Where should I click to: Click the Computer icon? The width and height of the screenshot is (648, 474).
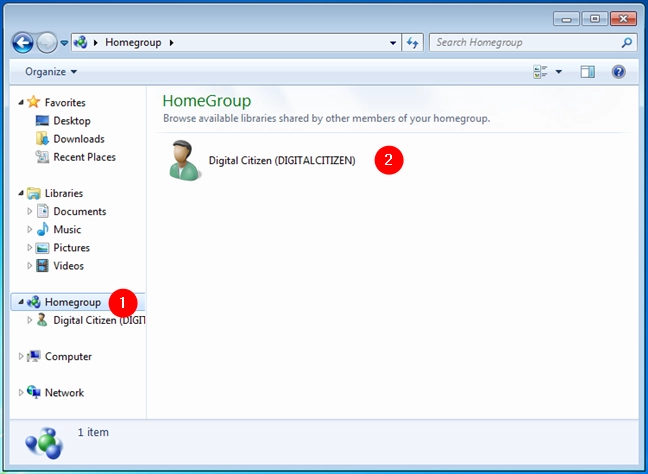coord(34,356)
